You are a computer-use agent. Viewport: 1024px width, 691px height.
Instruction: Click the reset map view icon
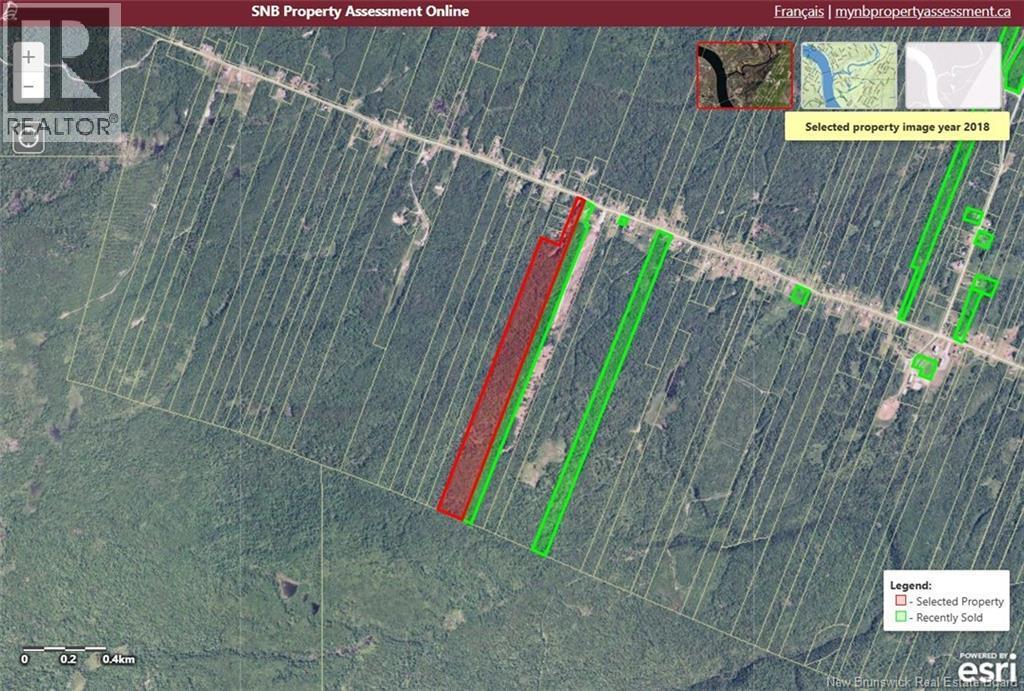(x=29, y=138)
